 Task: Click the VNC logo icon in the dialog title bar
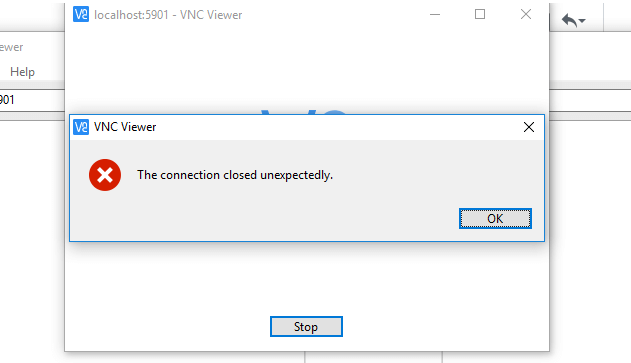coord(81,127)
